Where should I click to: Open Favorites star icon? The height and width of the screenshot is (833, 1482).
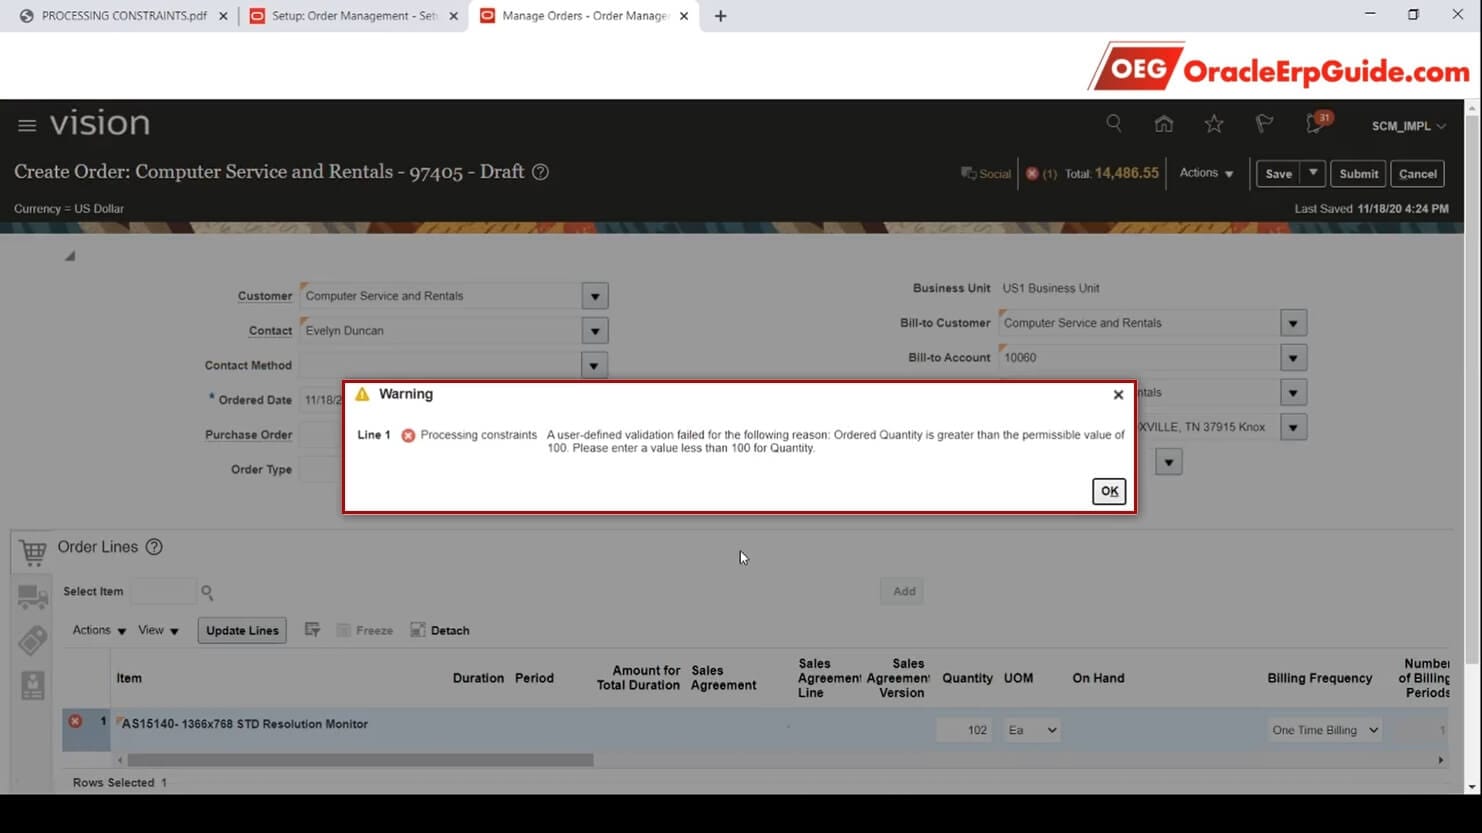tap(1213, 123)
